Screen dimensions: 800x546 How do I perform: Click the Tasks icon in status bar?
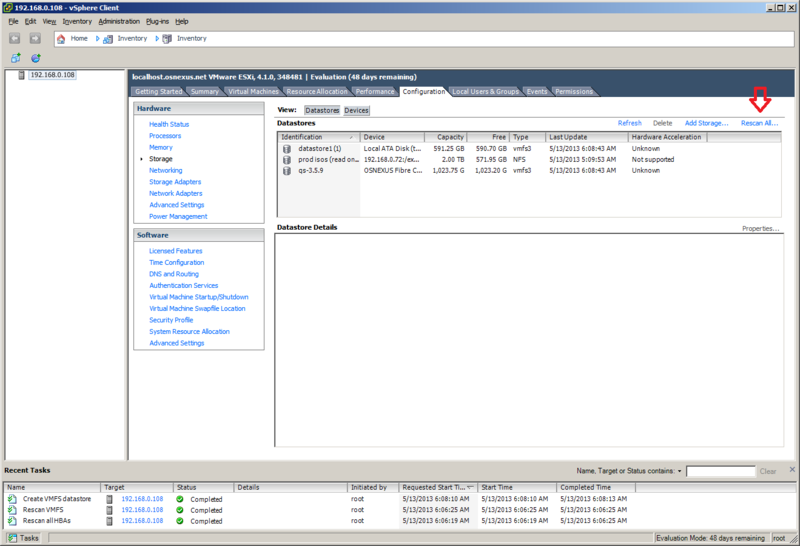[x=12, y=538]
